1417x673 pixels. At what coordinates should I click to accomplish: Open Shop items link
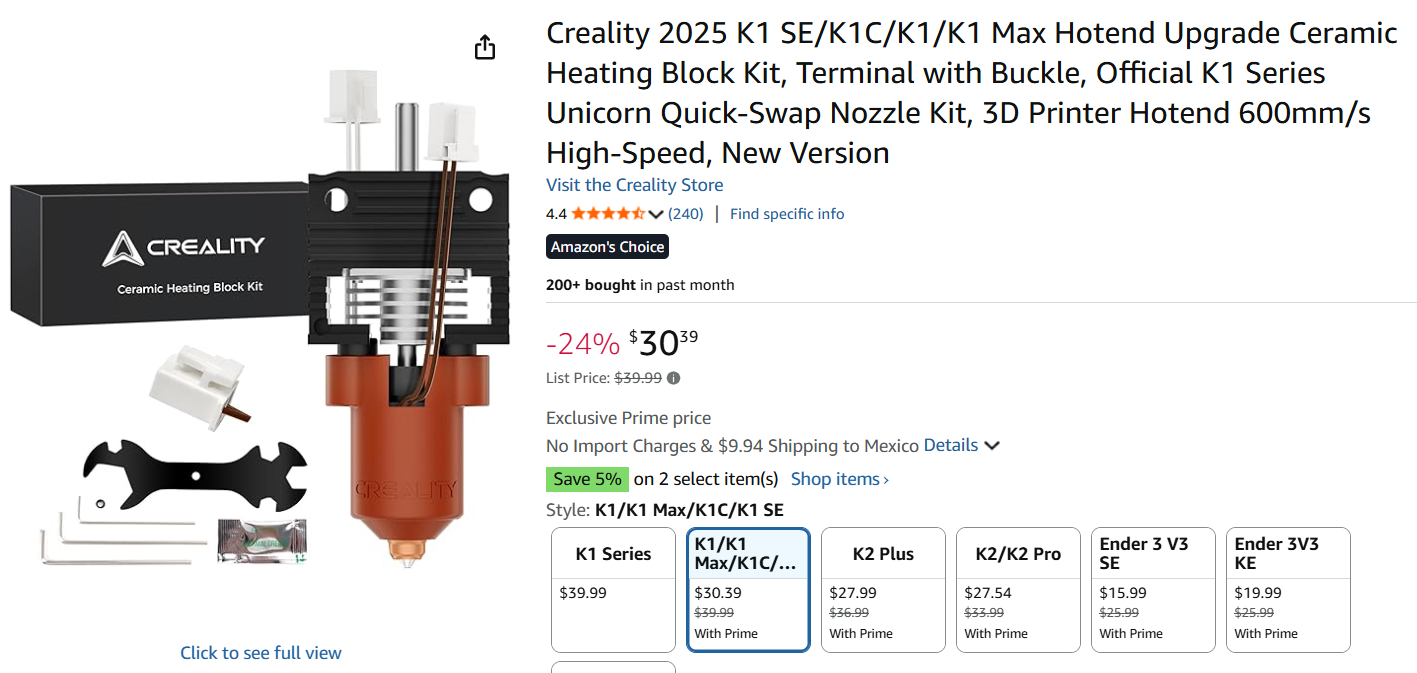pyautogui.click(x=839, y=479)
